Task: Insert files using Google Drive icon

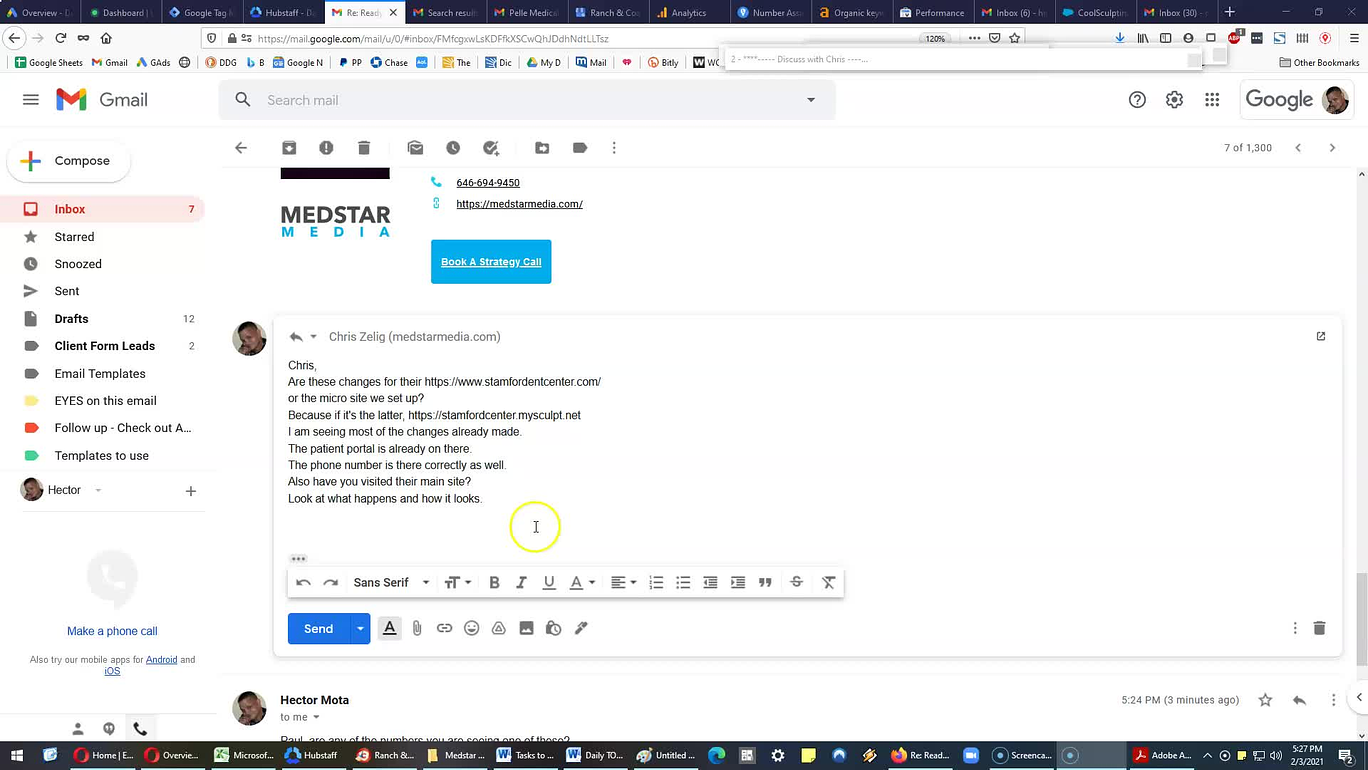Action: pos(498,628)
